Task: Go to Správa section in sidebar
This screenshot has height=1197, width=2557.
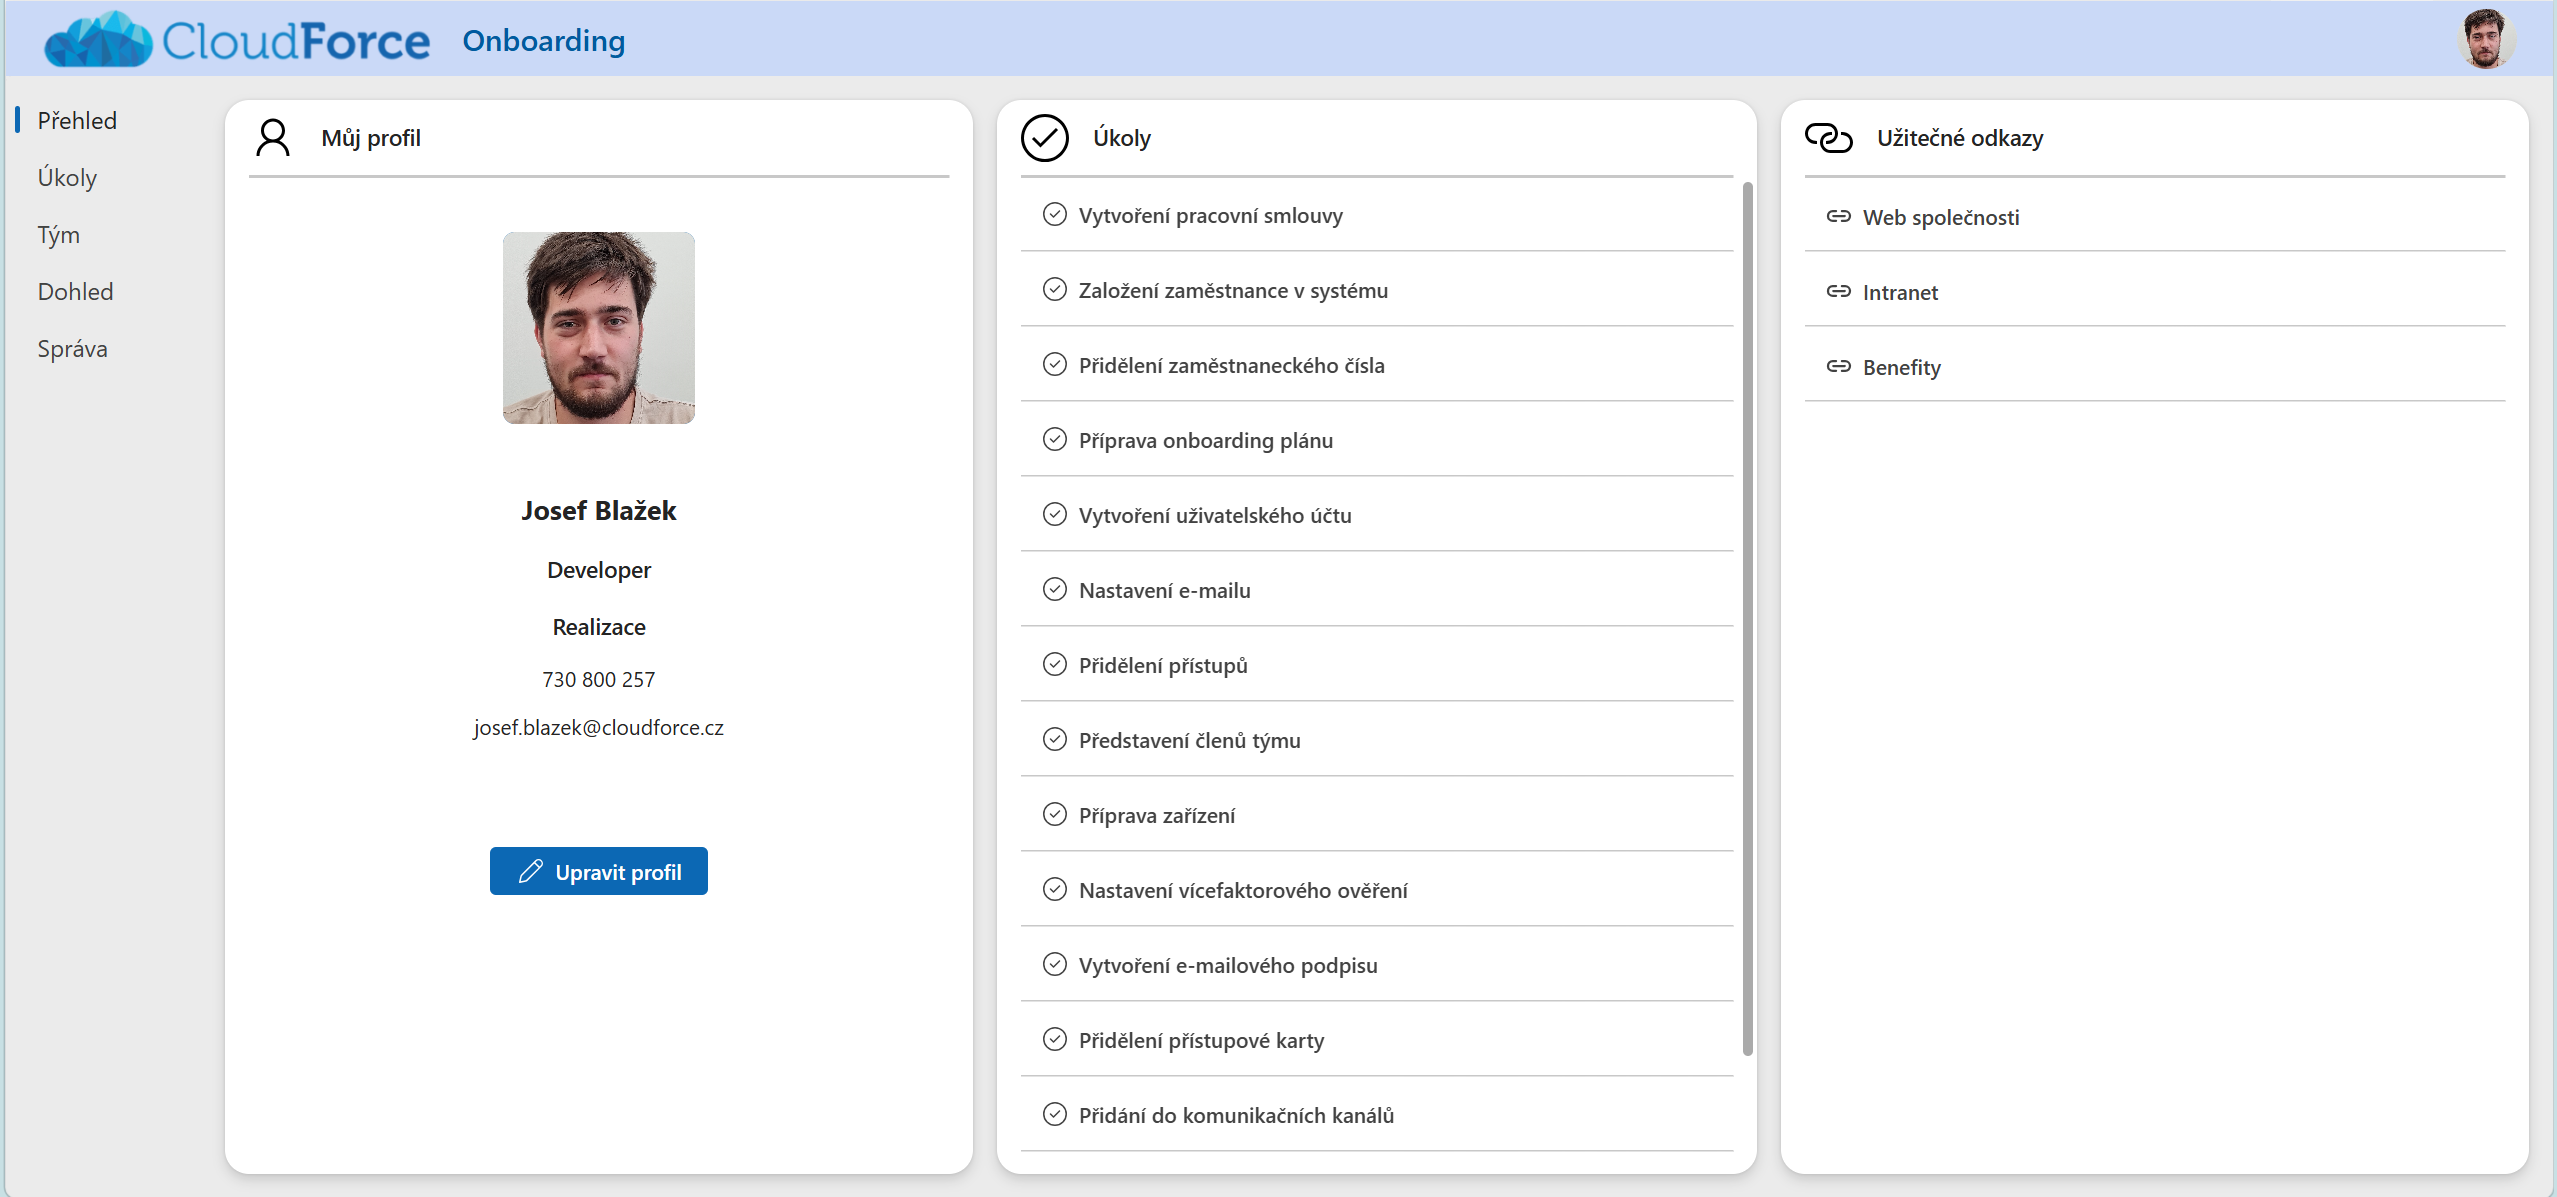Action: click(x=72, y=349)
